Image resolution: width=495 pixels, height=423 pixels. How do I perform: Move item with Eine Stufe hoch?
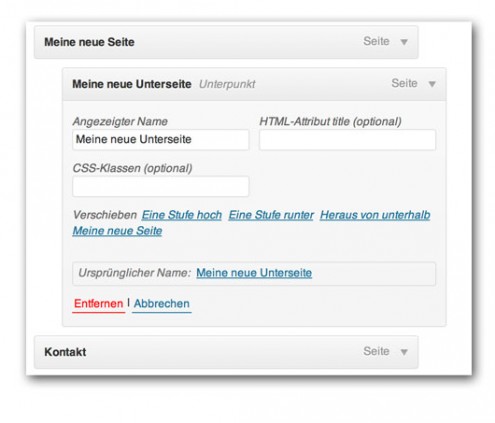click(182, 215)
